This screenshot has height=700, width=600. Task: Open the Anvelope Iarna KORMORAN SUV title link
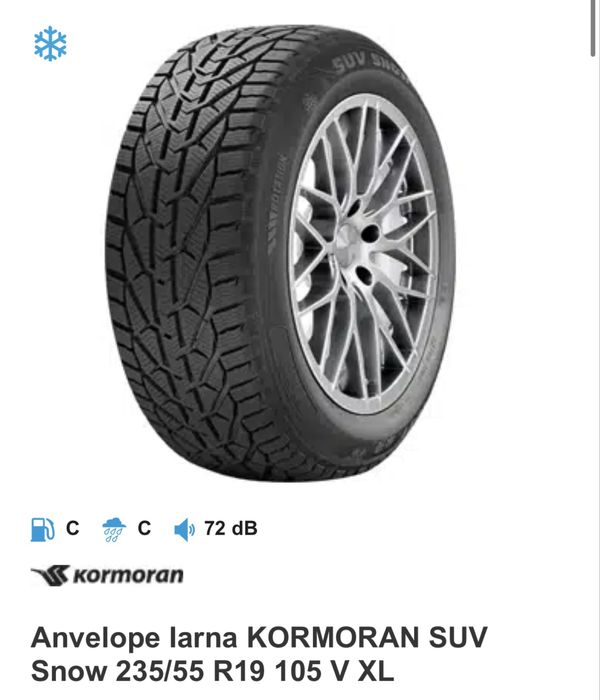tap(259, 654)
